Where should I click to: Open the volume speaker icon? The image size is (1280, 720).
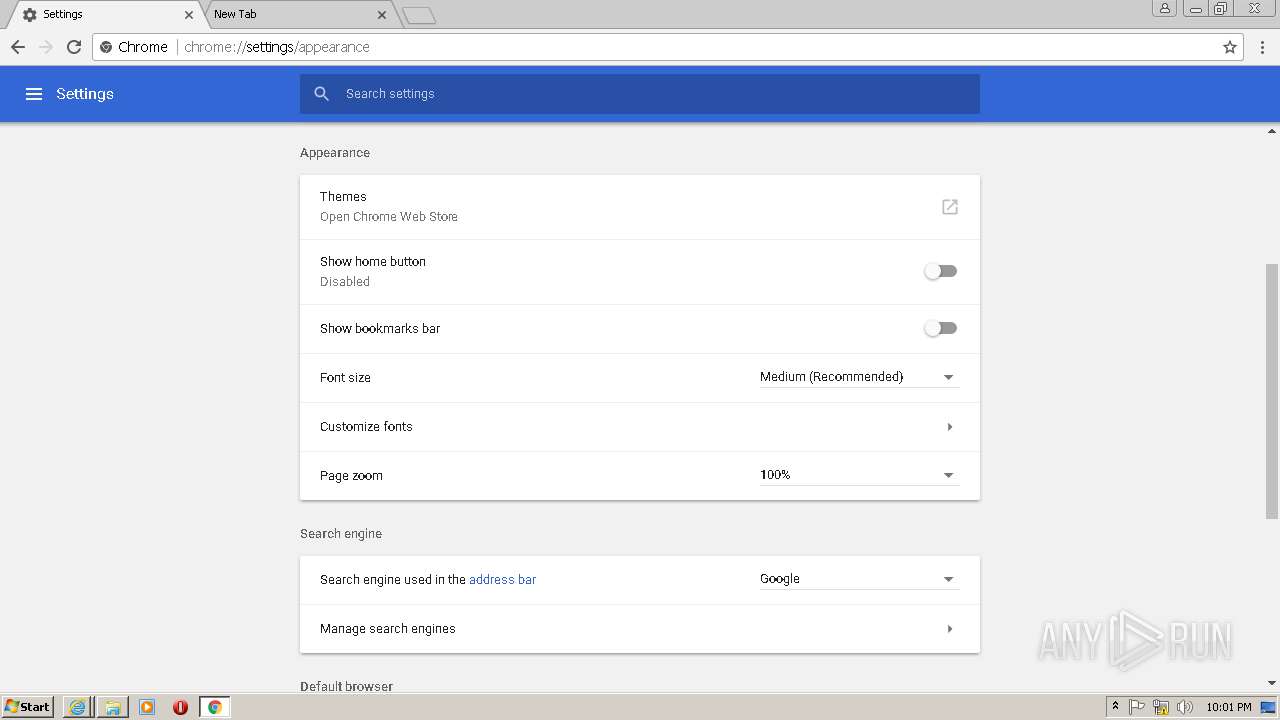[x=1185, y=707]
